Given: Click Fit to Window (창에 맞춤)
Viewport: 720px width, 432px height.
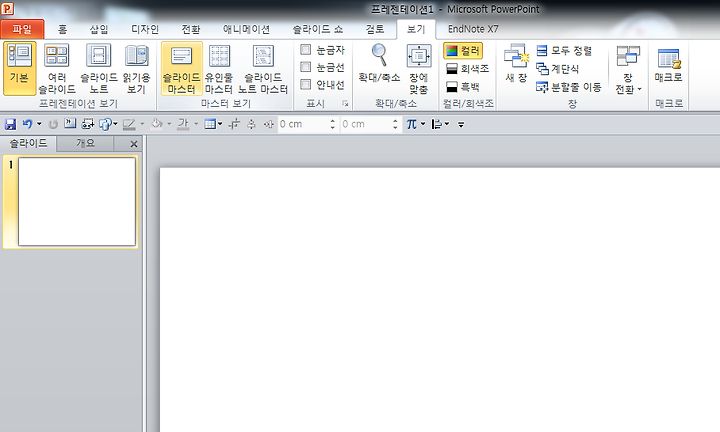Looking at the screenshot, I should pyautogui.click(x=419, y=68).
